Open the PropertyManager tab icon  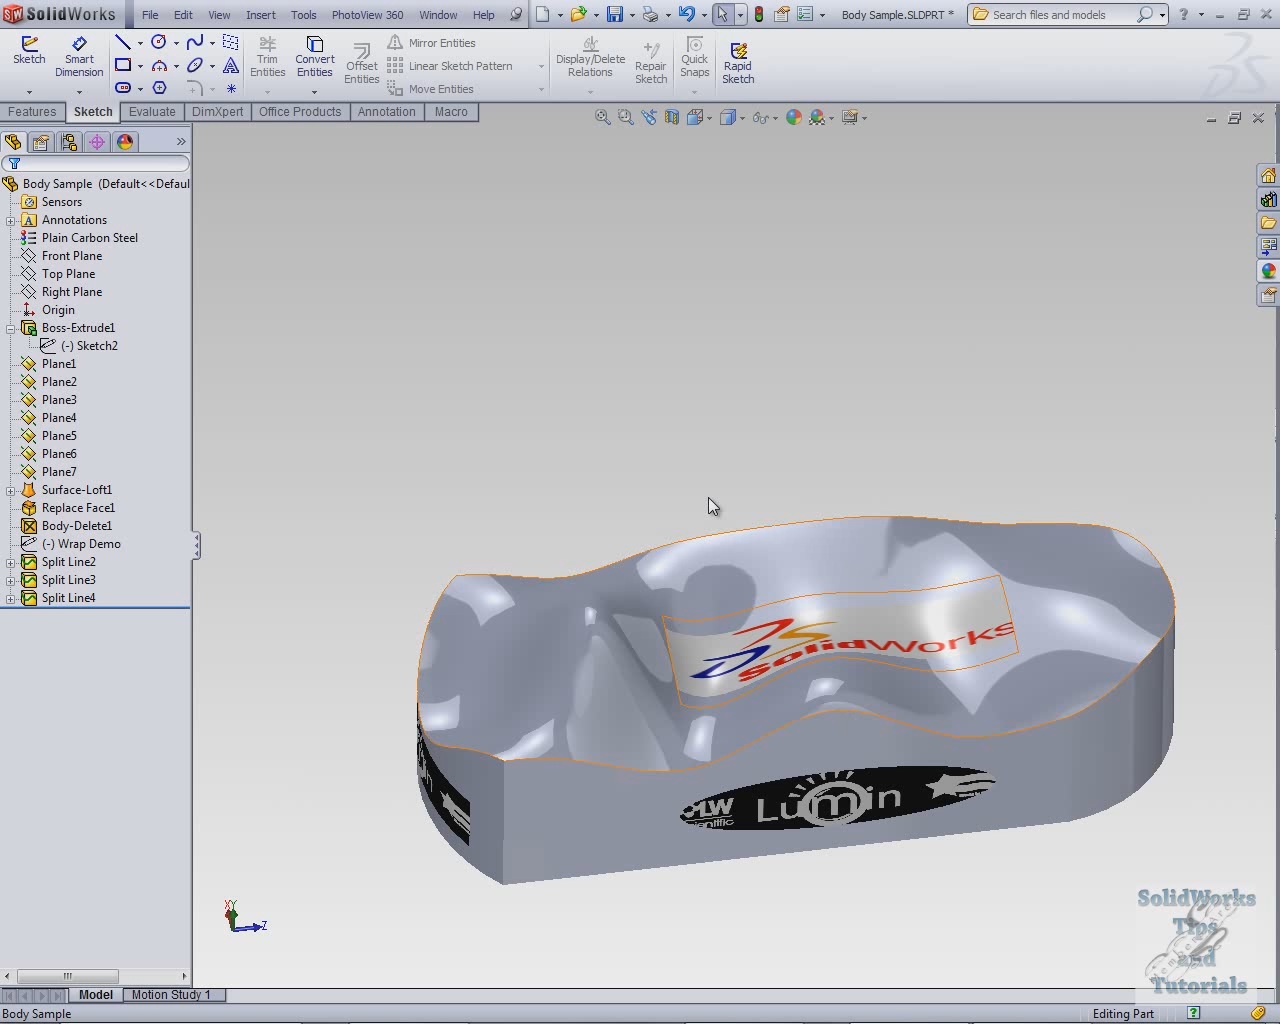pyautogui.click(x=41, y=142)
